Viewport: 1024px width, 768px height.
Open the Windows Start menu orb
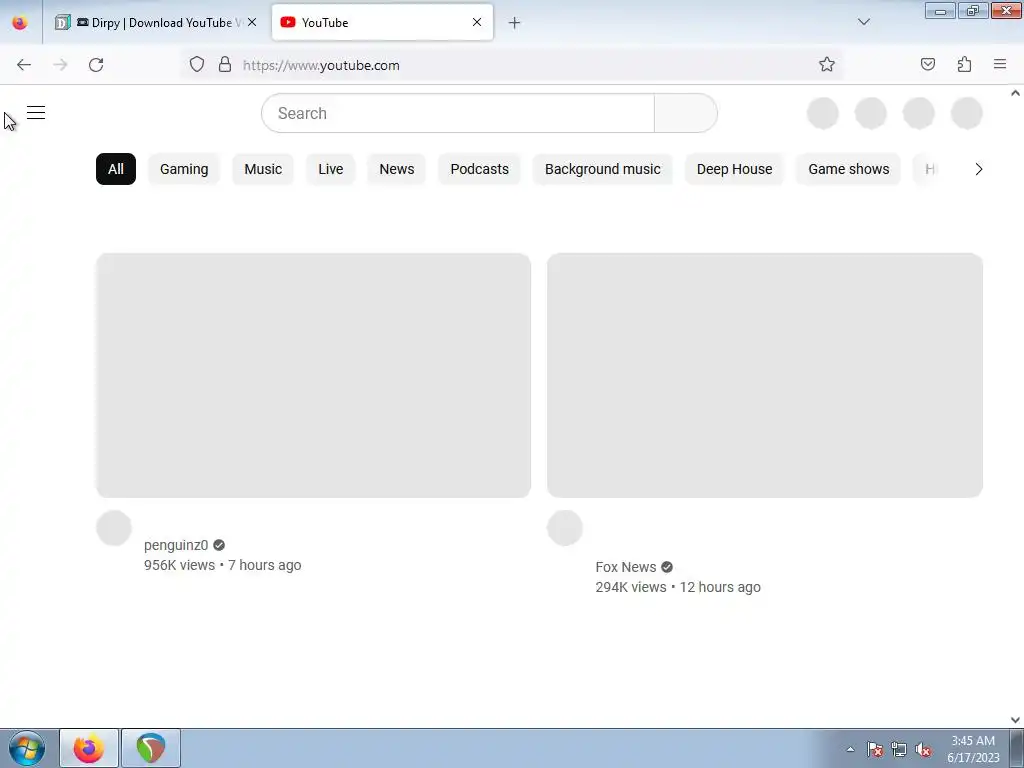click(x=27, y=748)
